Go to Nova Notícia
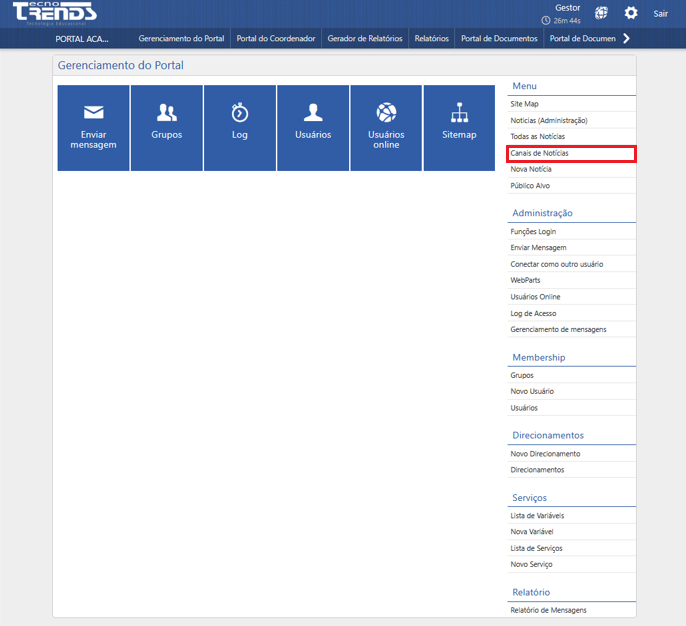The image size is (686, 626). (x=531, y=169)
